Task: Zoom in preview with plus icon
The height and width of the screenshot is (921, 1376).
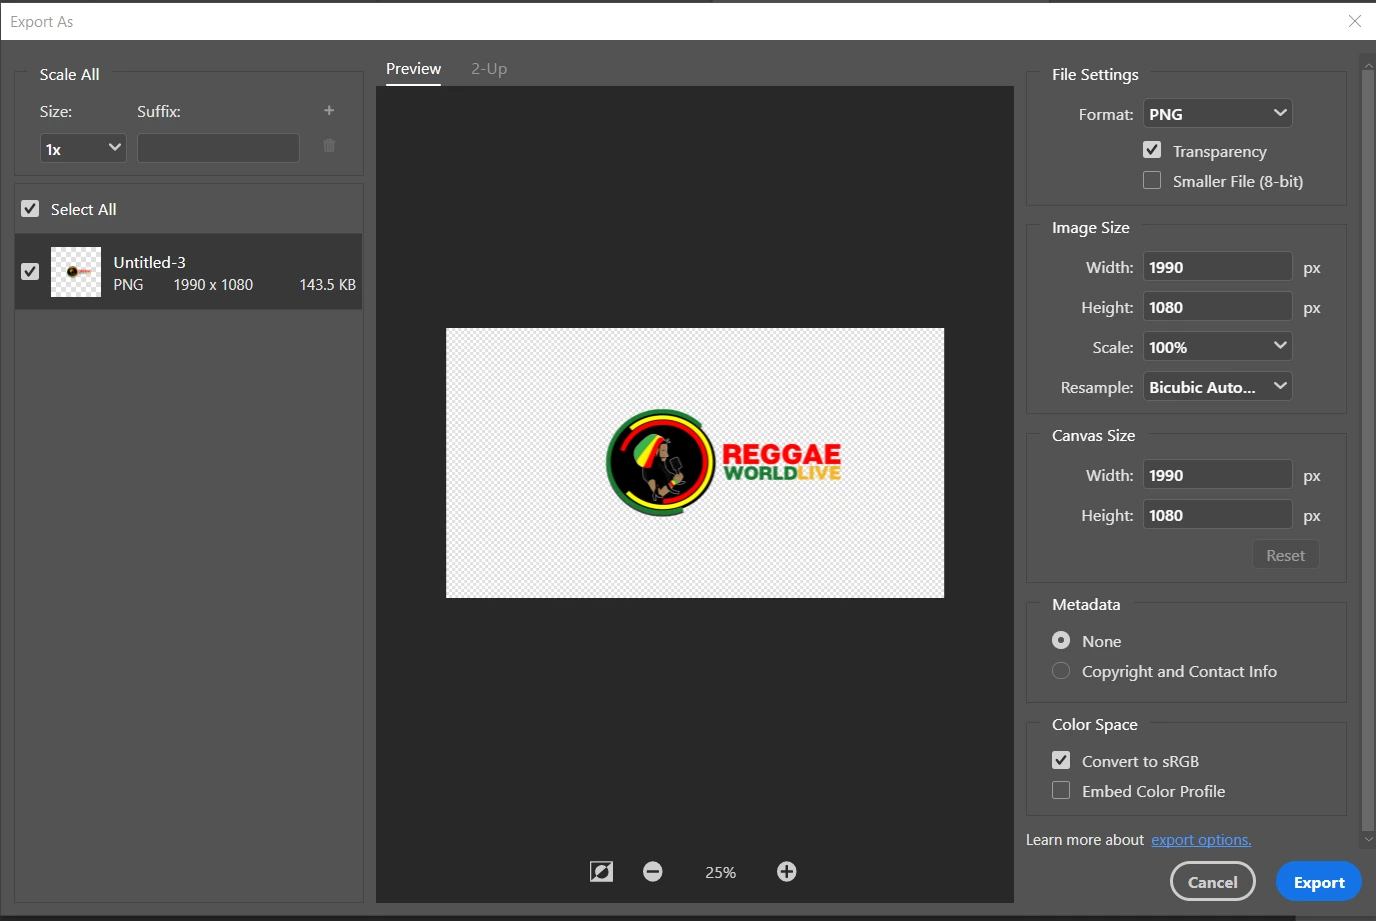Action: (787, 872)
